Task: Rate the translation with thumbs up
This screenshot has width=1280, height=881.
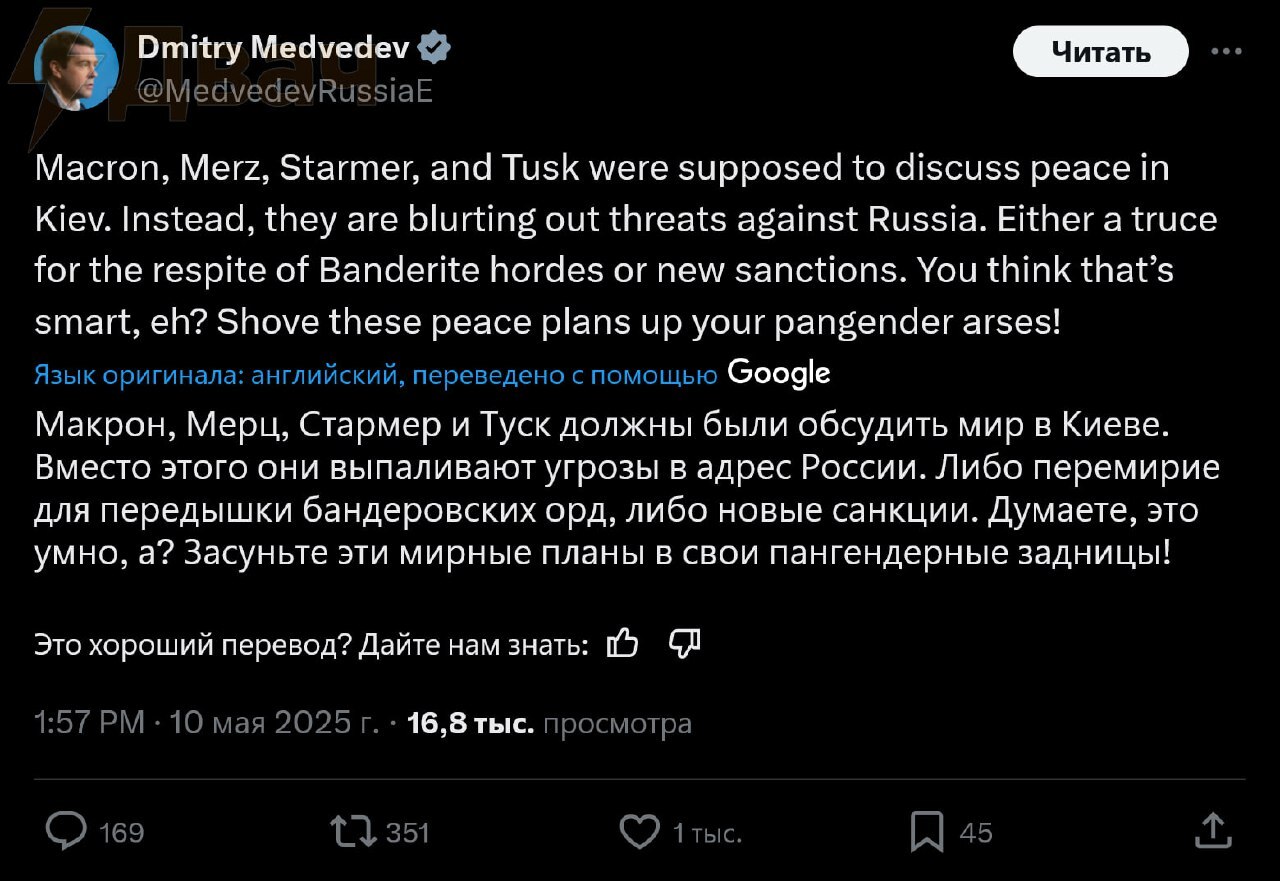Action: point(623,645)
